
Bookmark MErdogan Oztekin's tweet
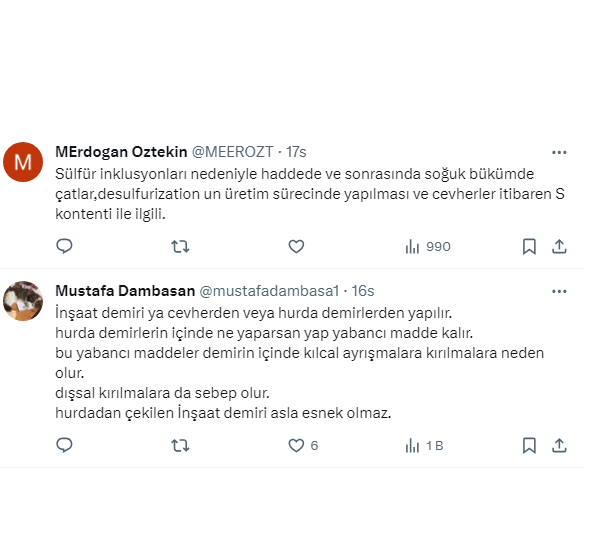pos(529,246)
